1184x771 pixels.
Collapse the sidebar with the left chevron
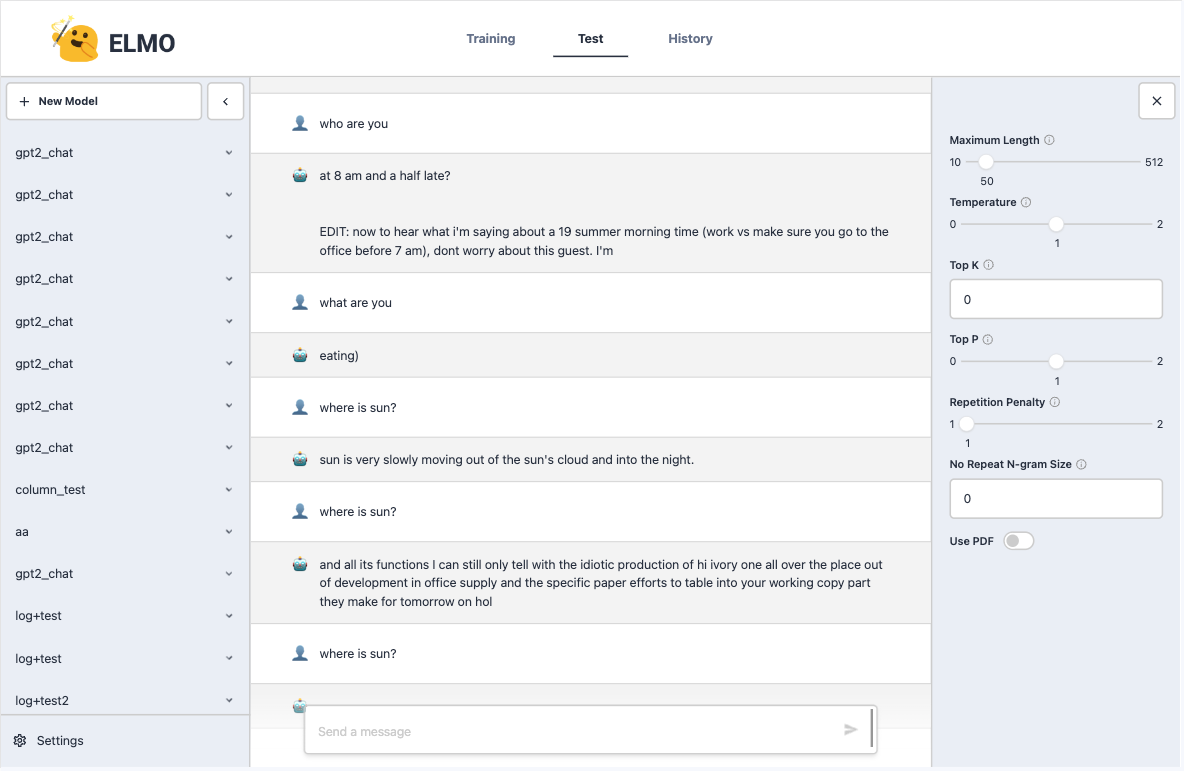(225, 101)
